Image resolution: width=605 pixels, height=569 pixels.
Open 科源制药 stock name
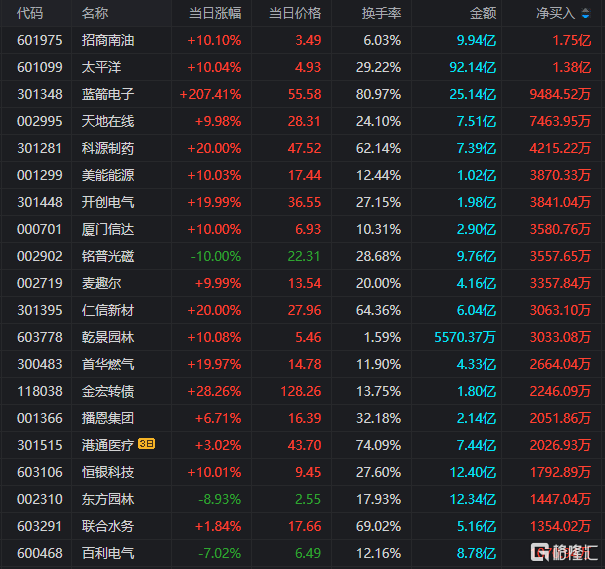coord(108,148)
